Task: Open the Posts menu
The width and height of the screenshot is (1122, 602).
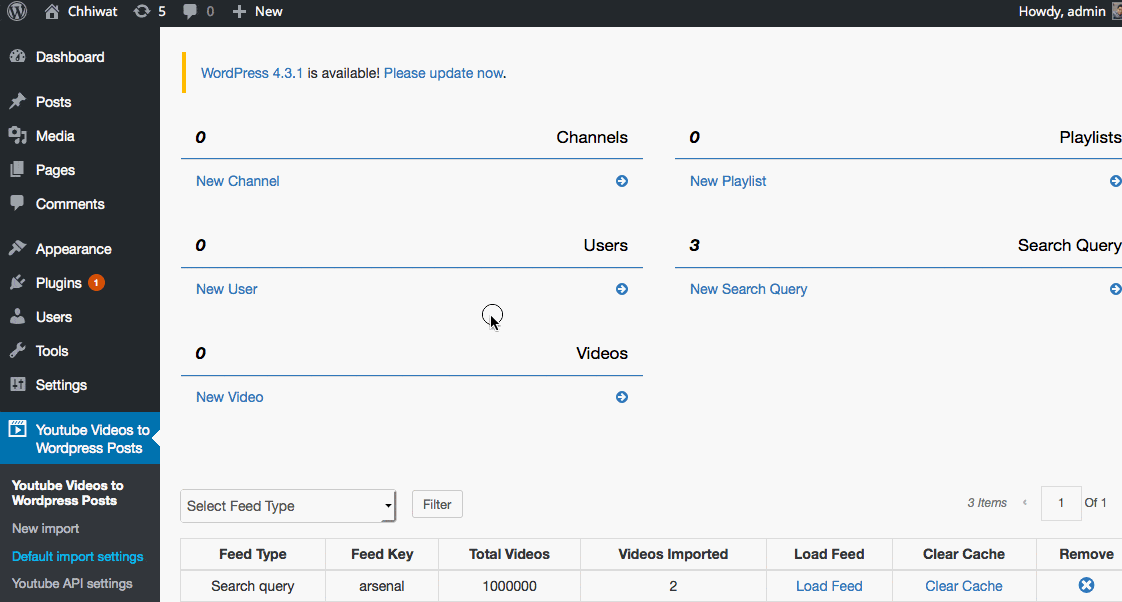Action: (x=54, y=102)
